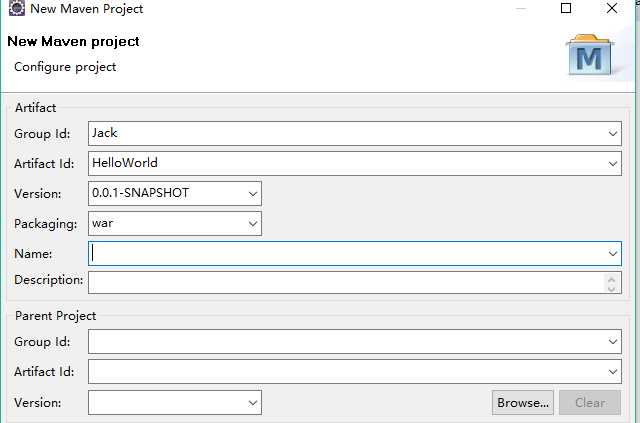Click inside Parent Project Artifact Id field
This screenshot has width=640, height=423.
tap(355, 372)
